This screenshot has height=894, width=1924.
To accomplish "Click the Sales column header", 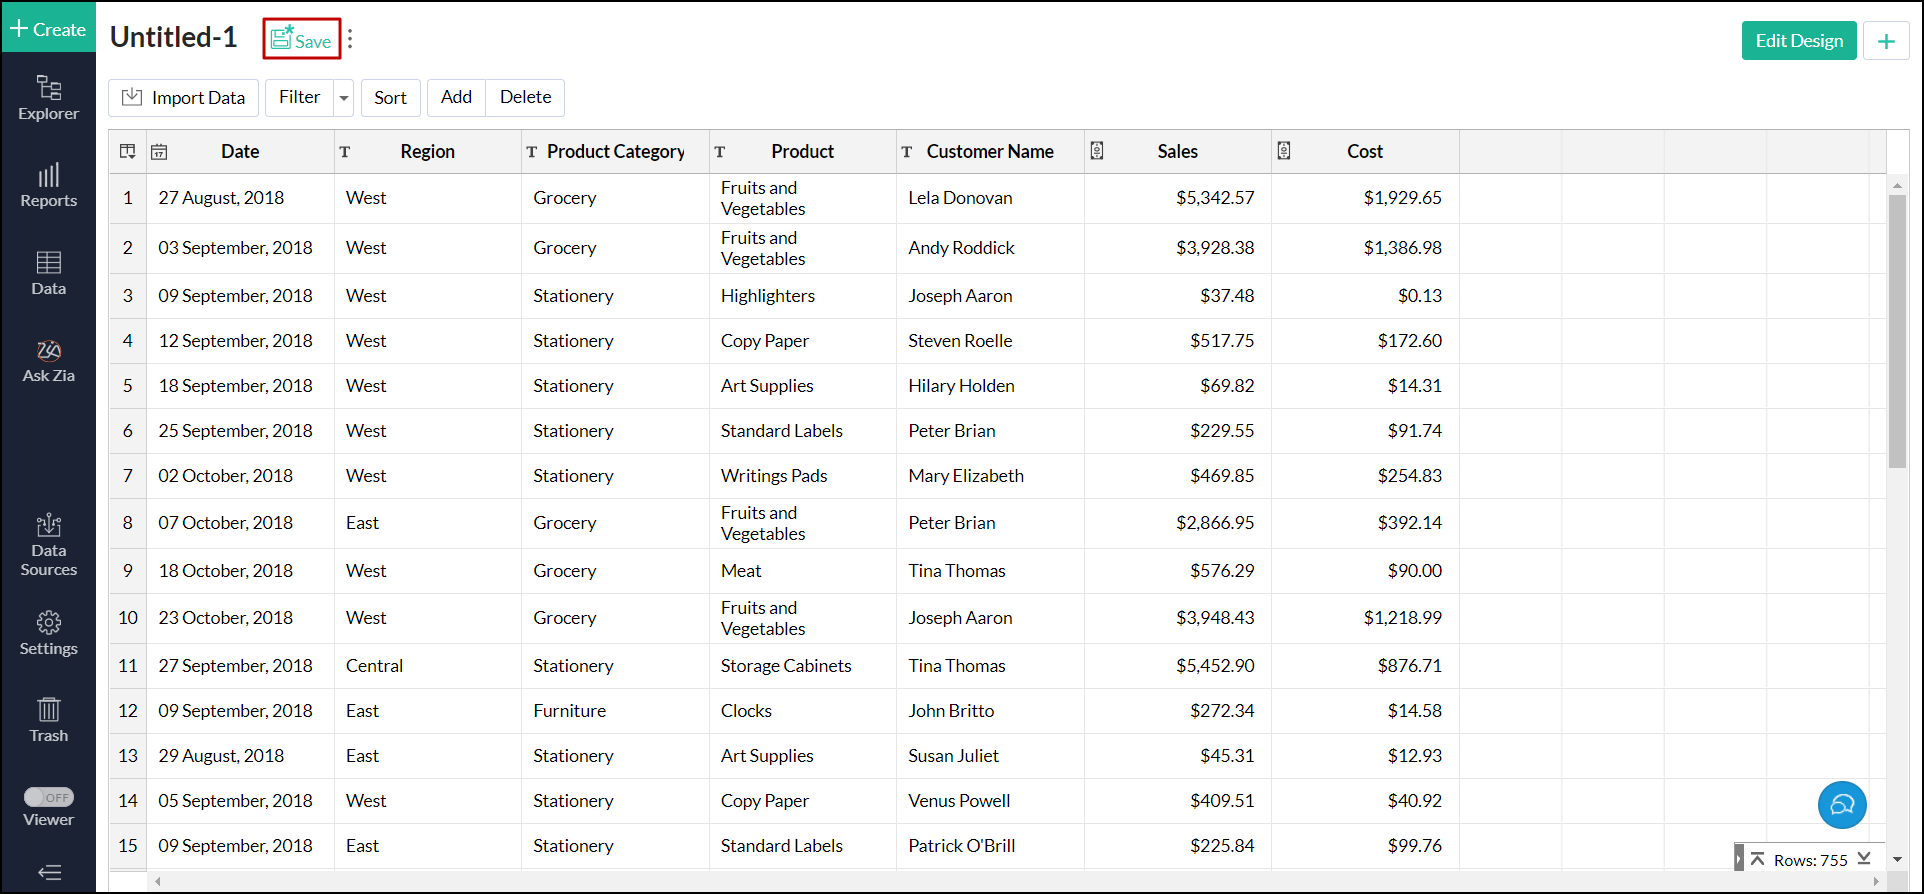I will point(1176,152).
